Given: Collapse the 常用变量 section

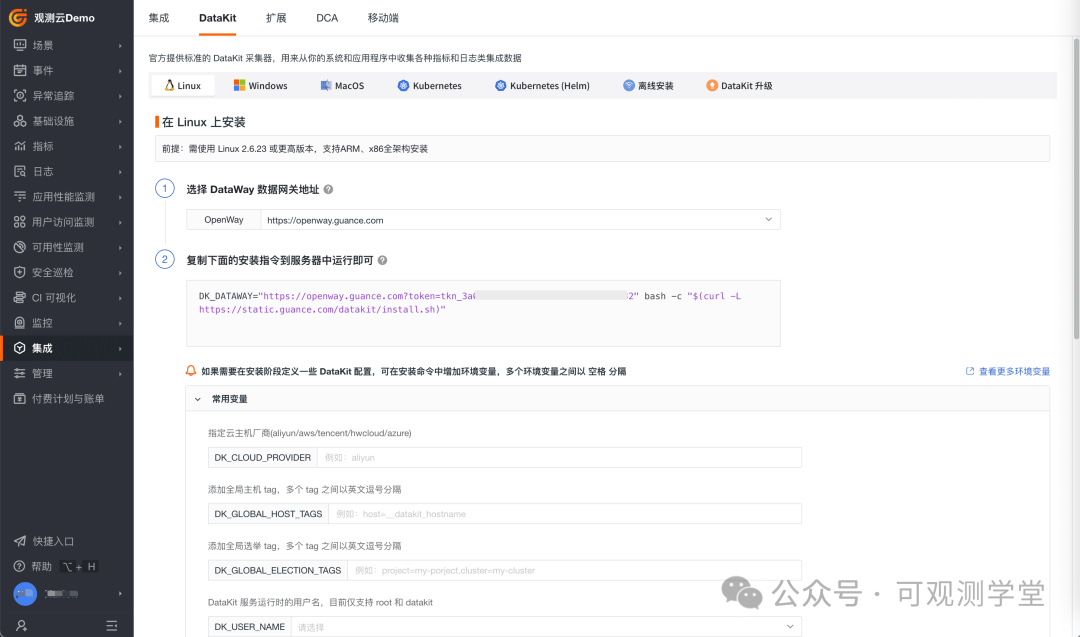Looking at the screenshot, I should click(x=198, y=399).
